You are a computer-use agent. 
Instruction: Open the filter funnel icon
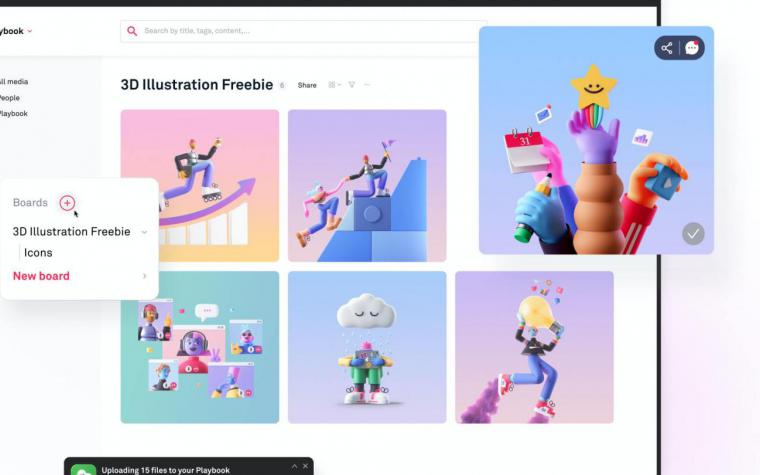pyautogui.click(x=352, y=85)
